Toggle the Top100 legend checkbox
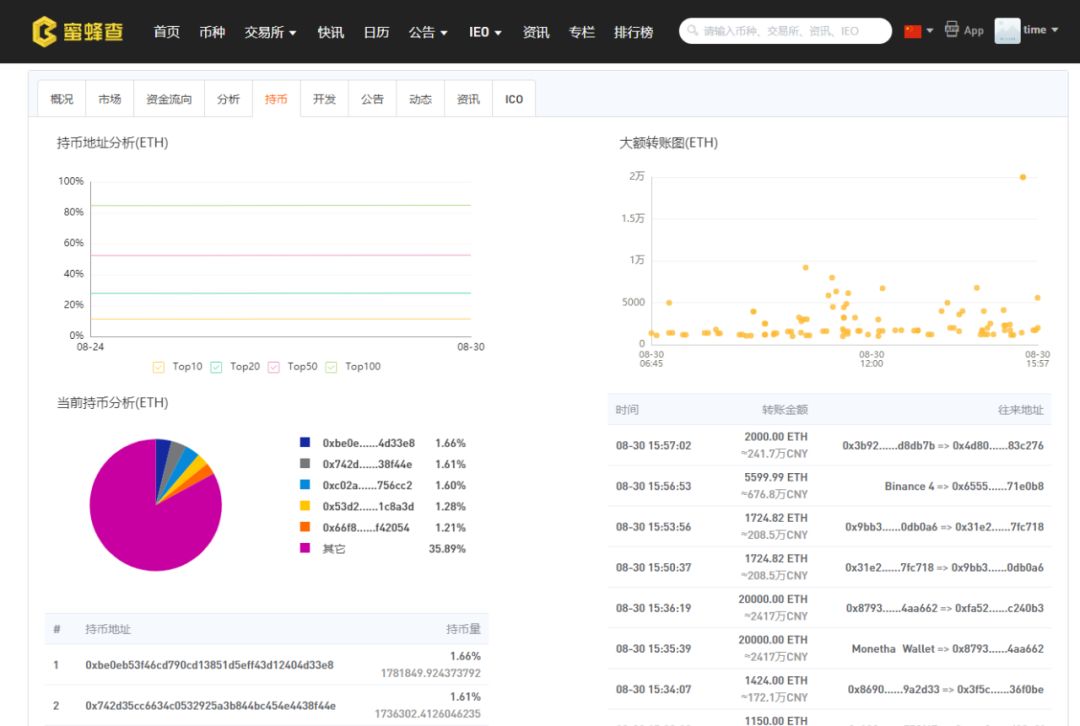Viewport: 1080px width, 726px height. [331, 367]
